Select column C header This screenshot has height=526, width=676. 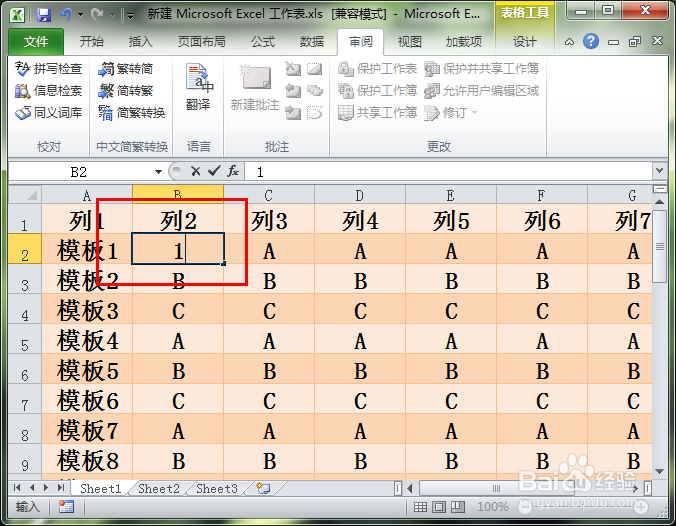coord(269,195)
